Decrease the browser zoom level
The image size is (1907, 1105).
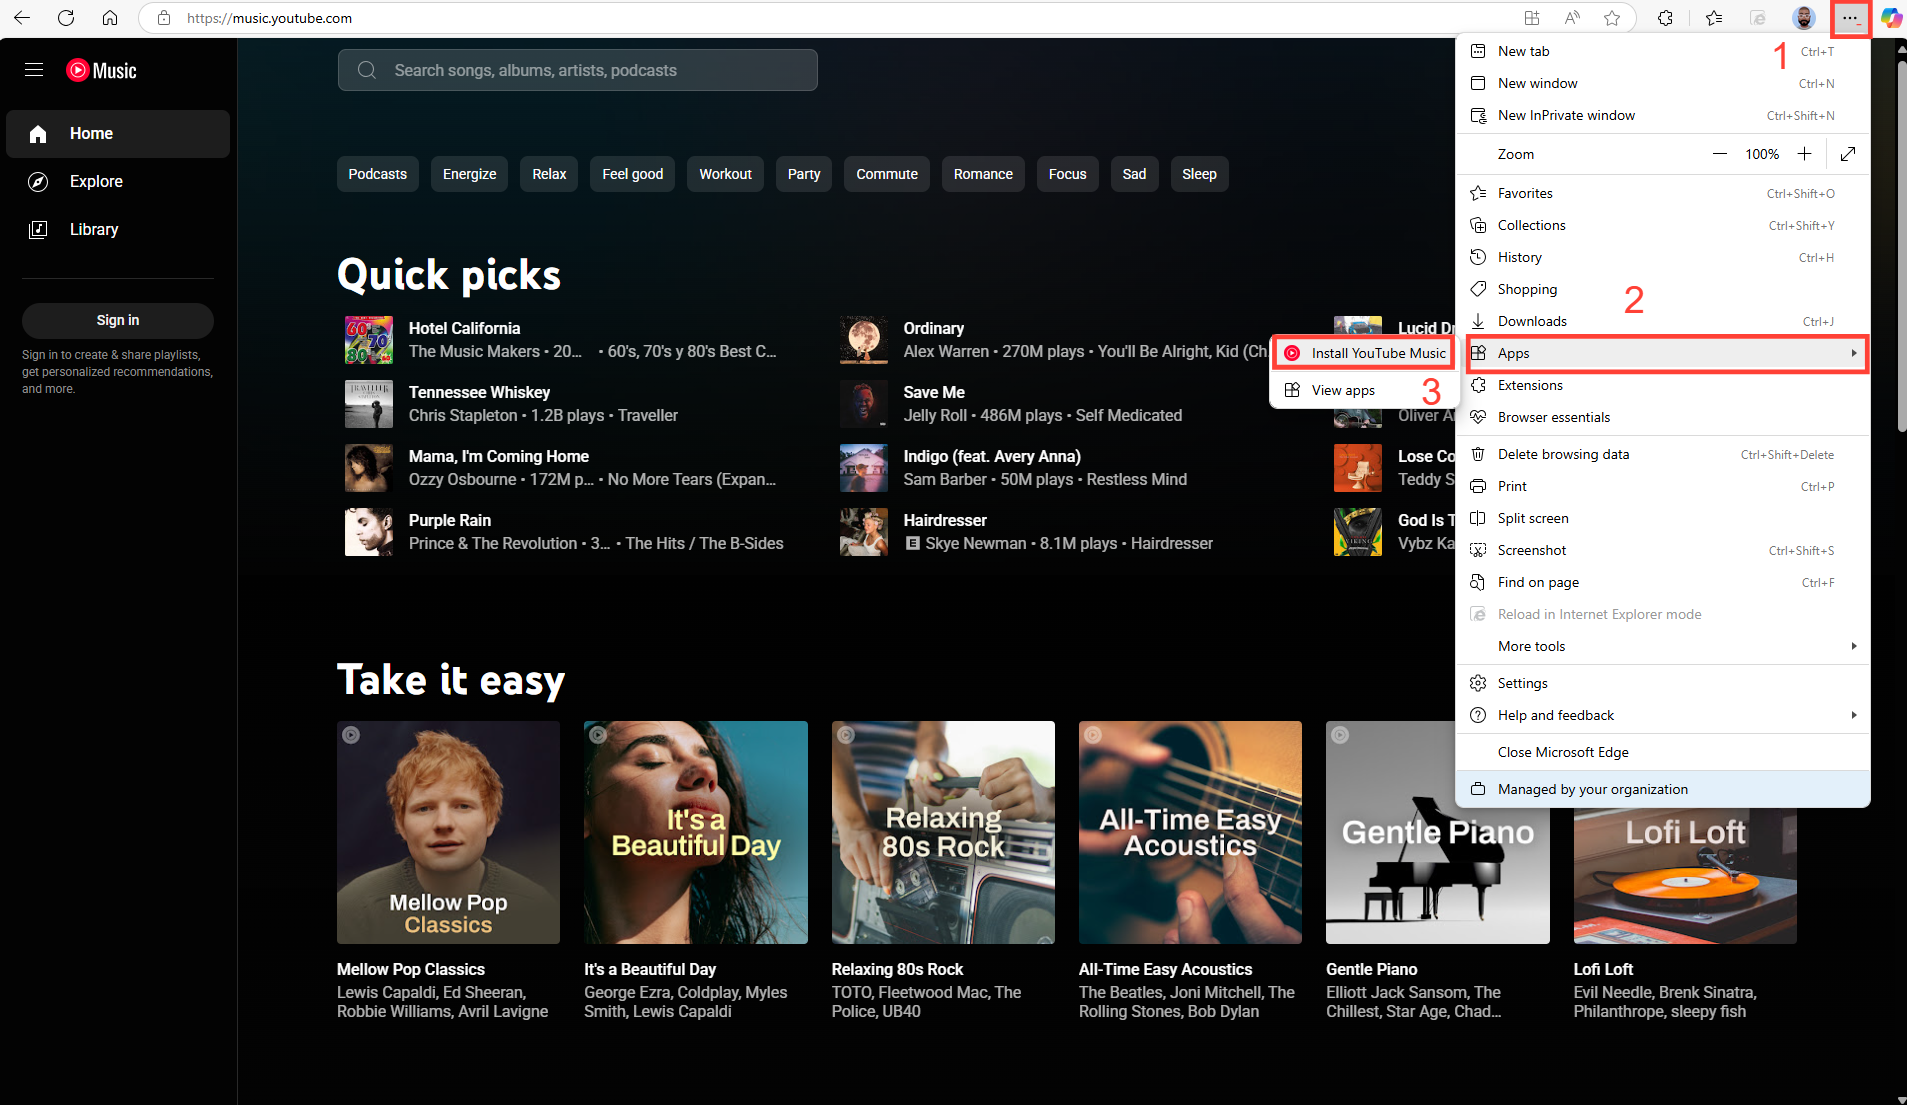[1719, 153]
